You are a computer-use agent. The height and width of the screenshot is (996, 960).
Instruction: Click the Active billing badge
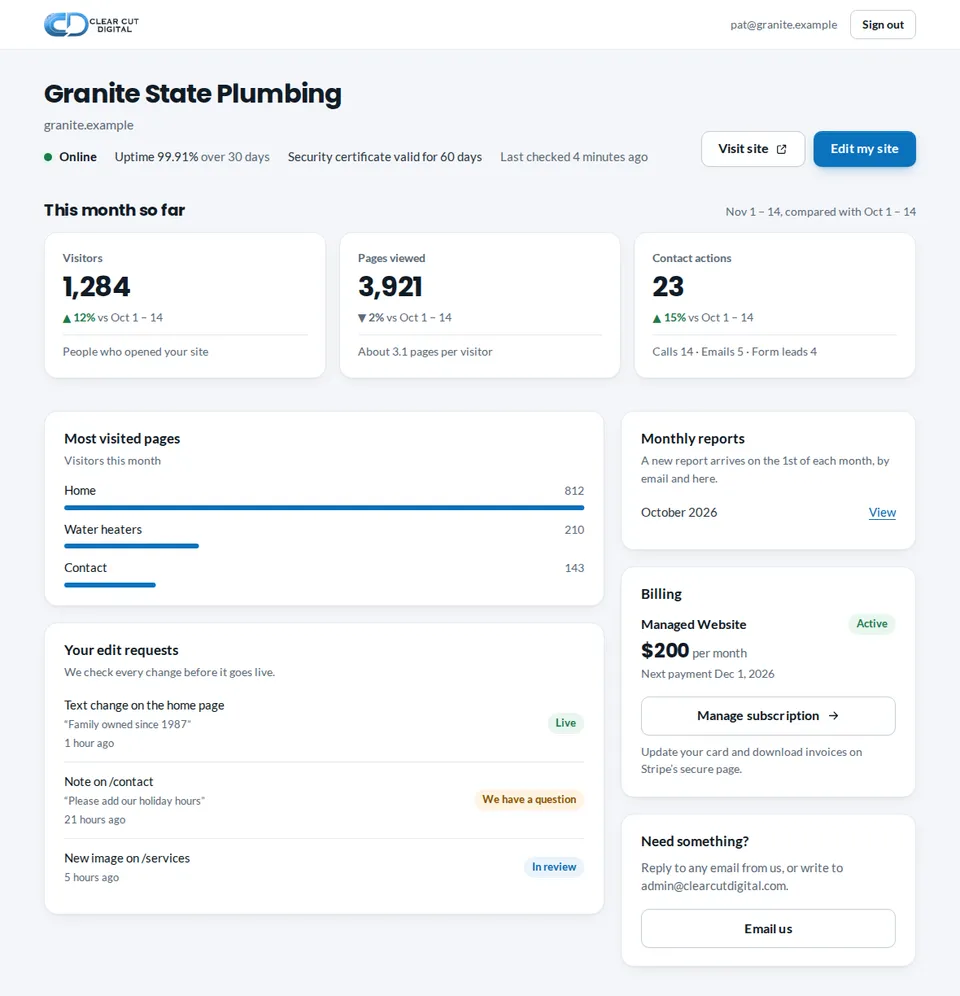coord(872,624)
